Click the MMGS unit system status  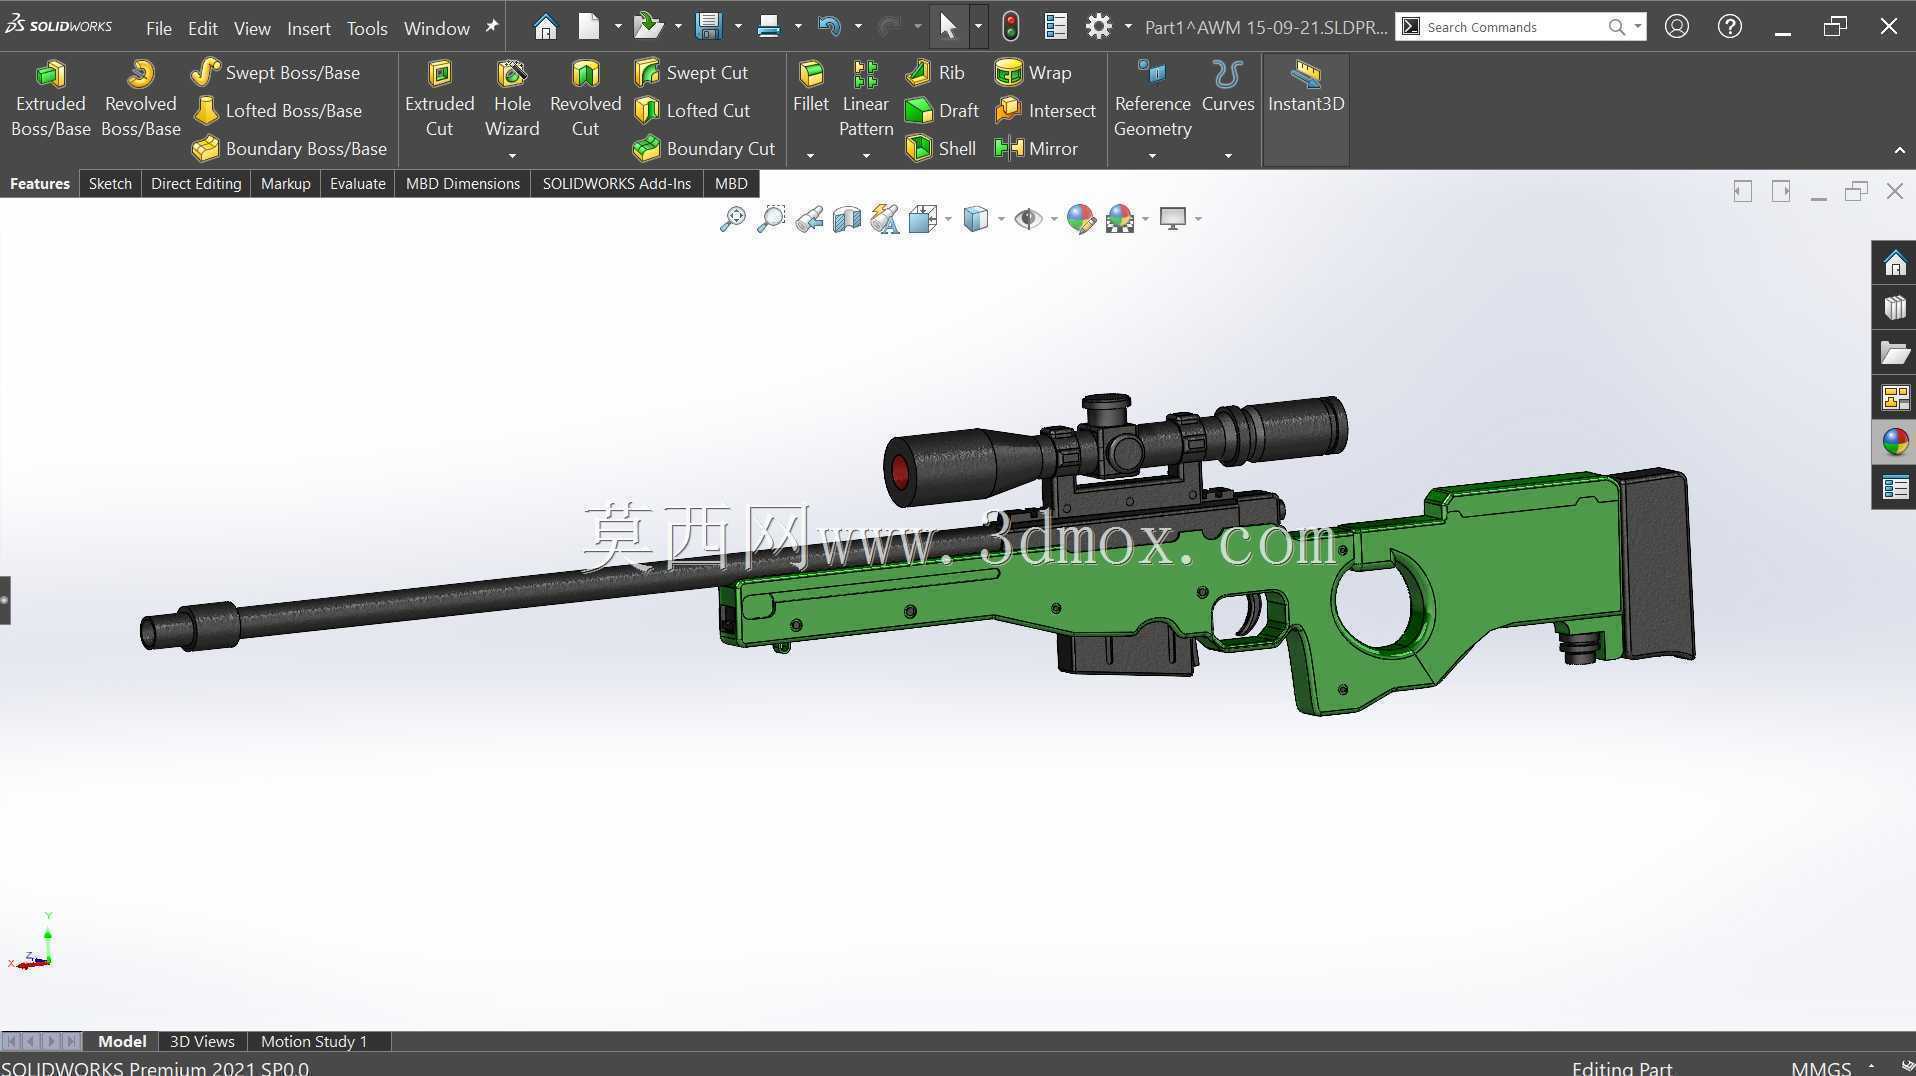1821,1067
